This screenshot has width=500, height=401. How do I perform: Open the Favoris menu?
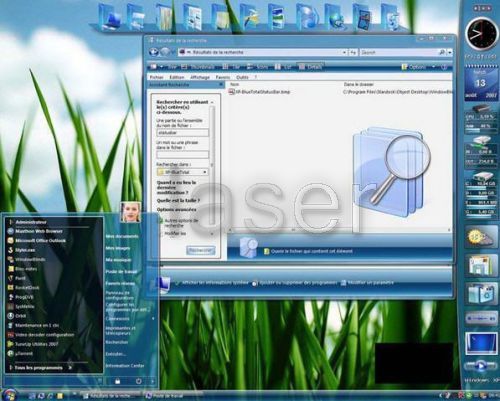coord(222,77)
